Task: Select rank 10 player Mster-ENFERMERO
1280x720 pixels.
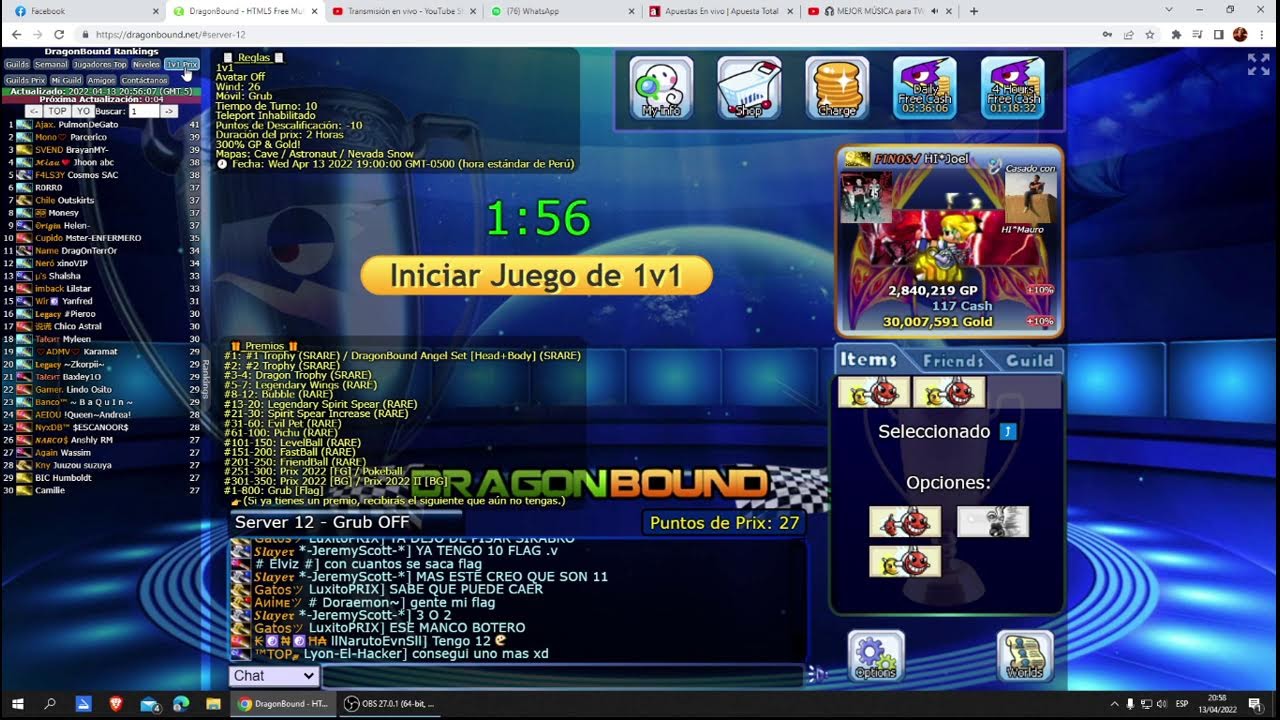Action: point(103,238)
